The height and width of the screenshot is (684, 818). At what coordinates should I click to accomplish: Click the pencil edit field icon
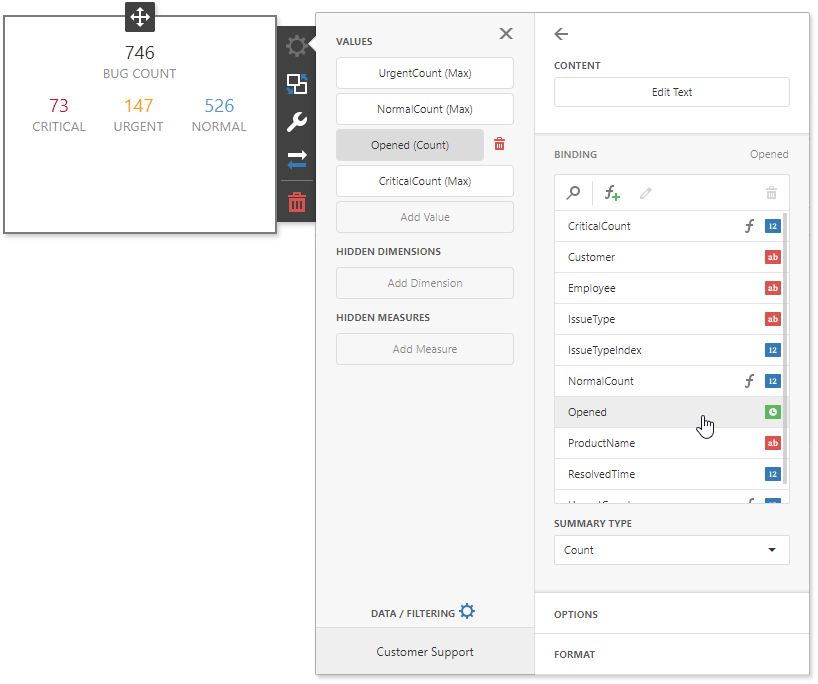click(645, 193)
